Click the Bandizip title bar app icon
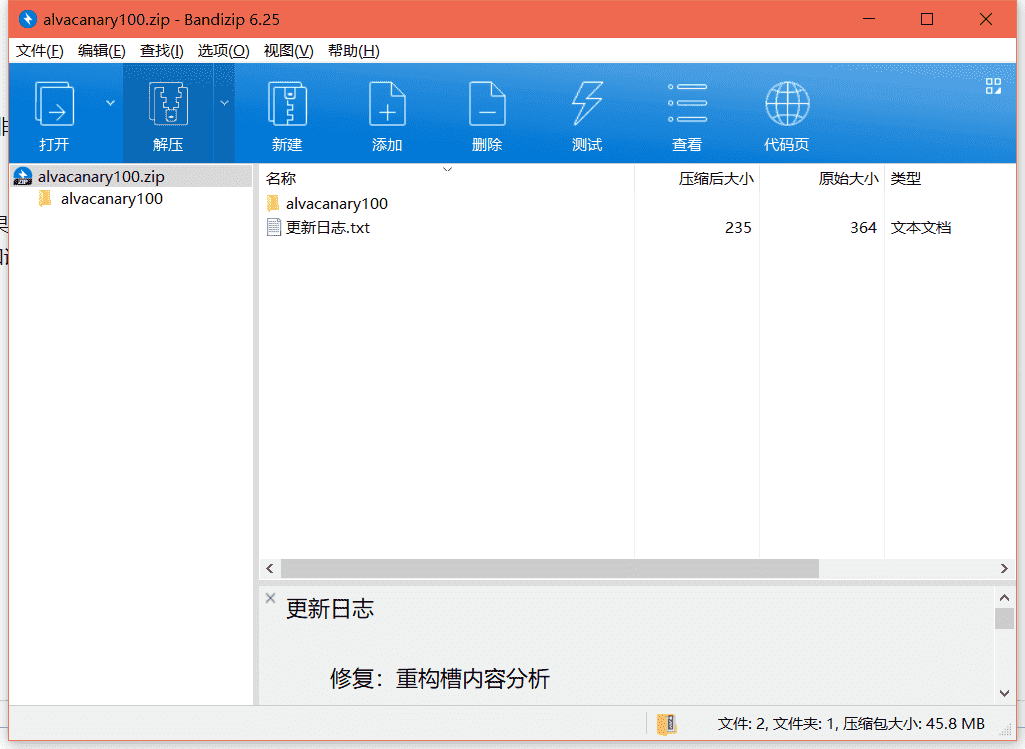This screenshot has width=1025, height=749. [27, 20]
